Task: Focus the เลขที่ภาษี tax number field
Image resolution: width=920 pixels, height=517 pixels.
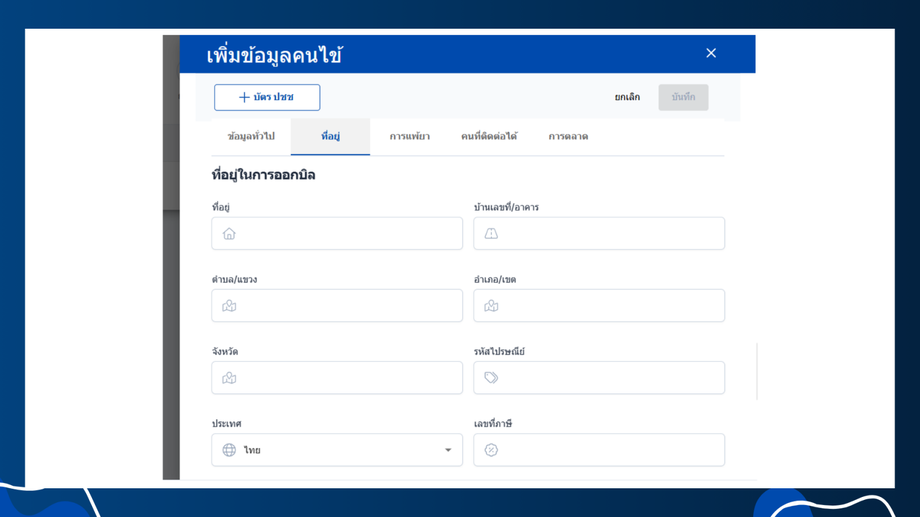Action: 599,450
